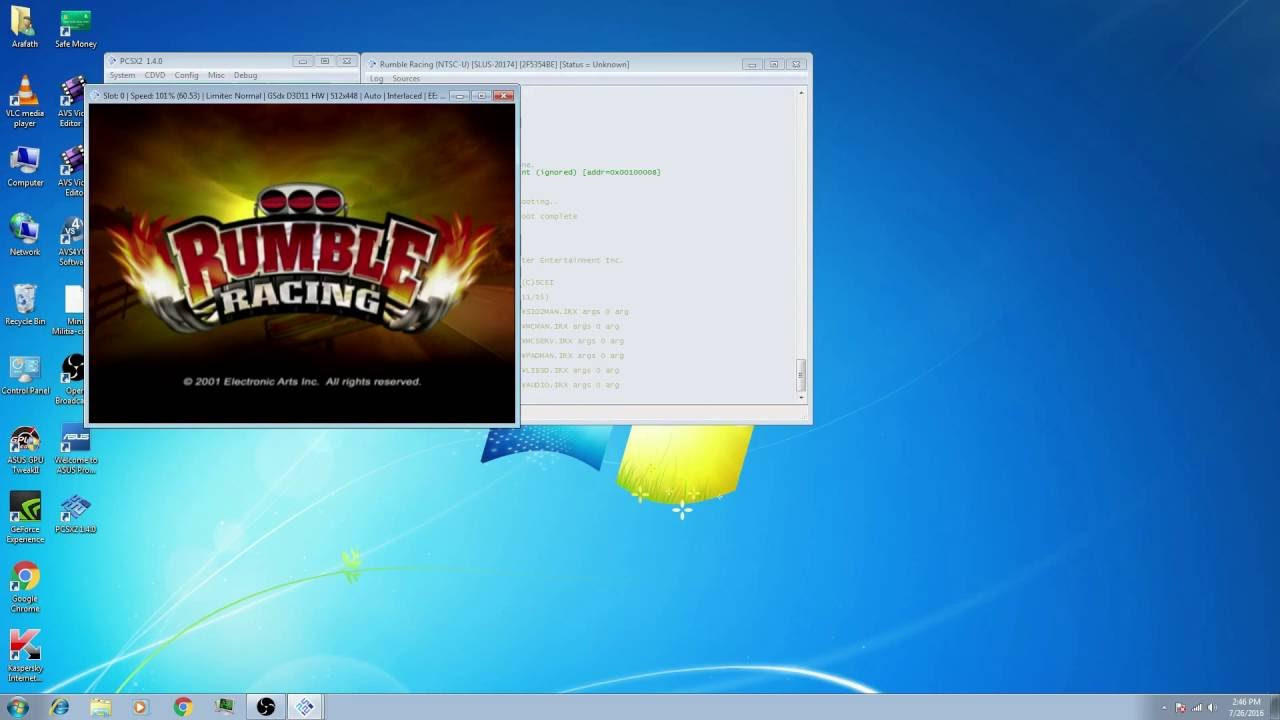Open Windows Media Player taskbar icon
This screenshot has height=720, width=1280.
tap(140, 707)
